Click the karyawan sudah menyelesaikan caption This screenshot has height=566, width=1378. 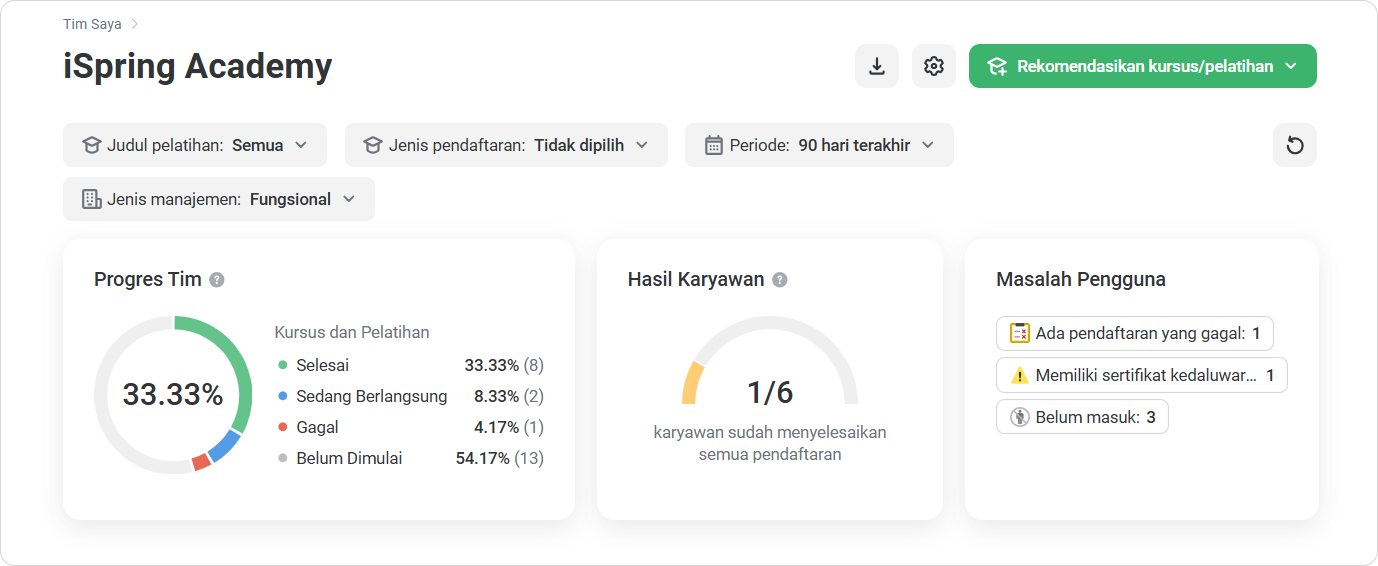770,443
